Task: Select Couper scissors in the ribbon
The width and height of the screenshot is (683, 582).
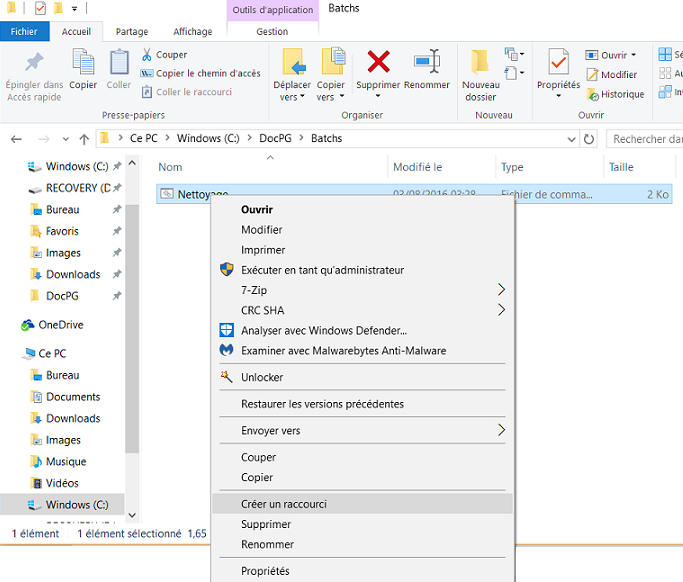Action: click(x=164, y=55)
